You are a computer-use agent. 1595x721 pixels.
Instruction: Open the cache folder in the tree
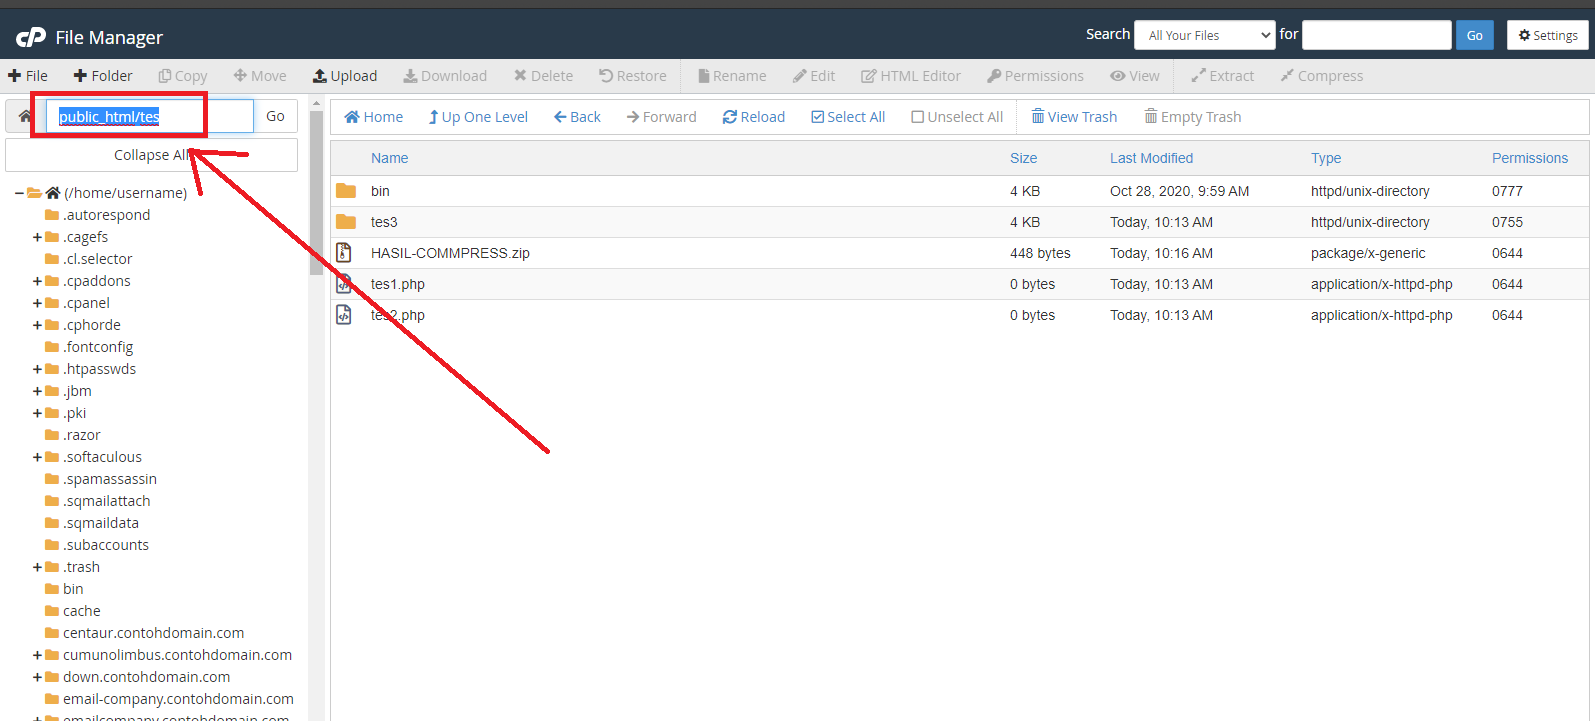pyautogui.click(x=82, y=611)
